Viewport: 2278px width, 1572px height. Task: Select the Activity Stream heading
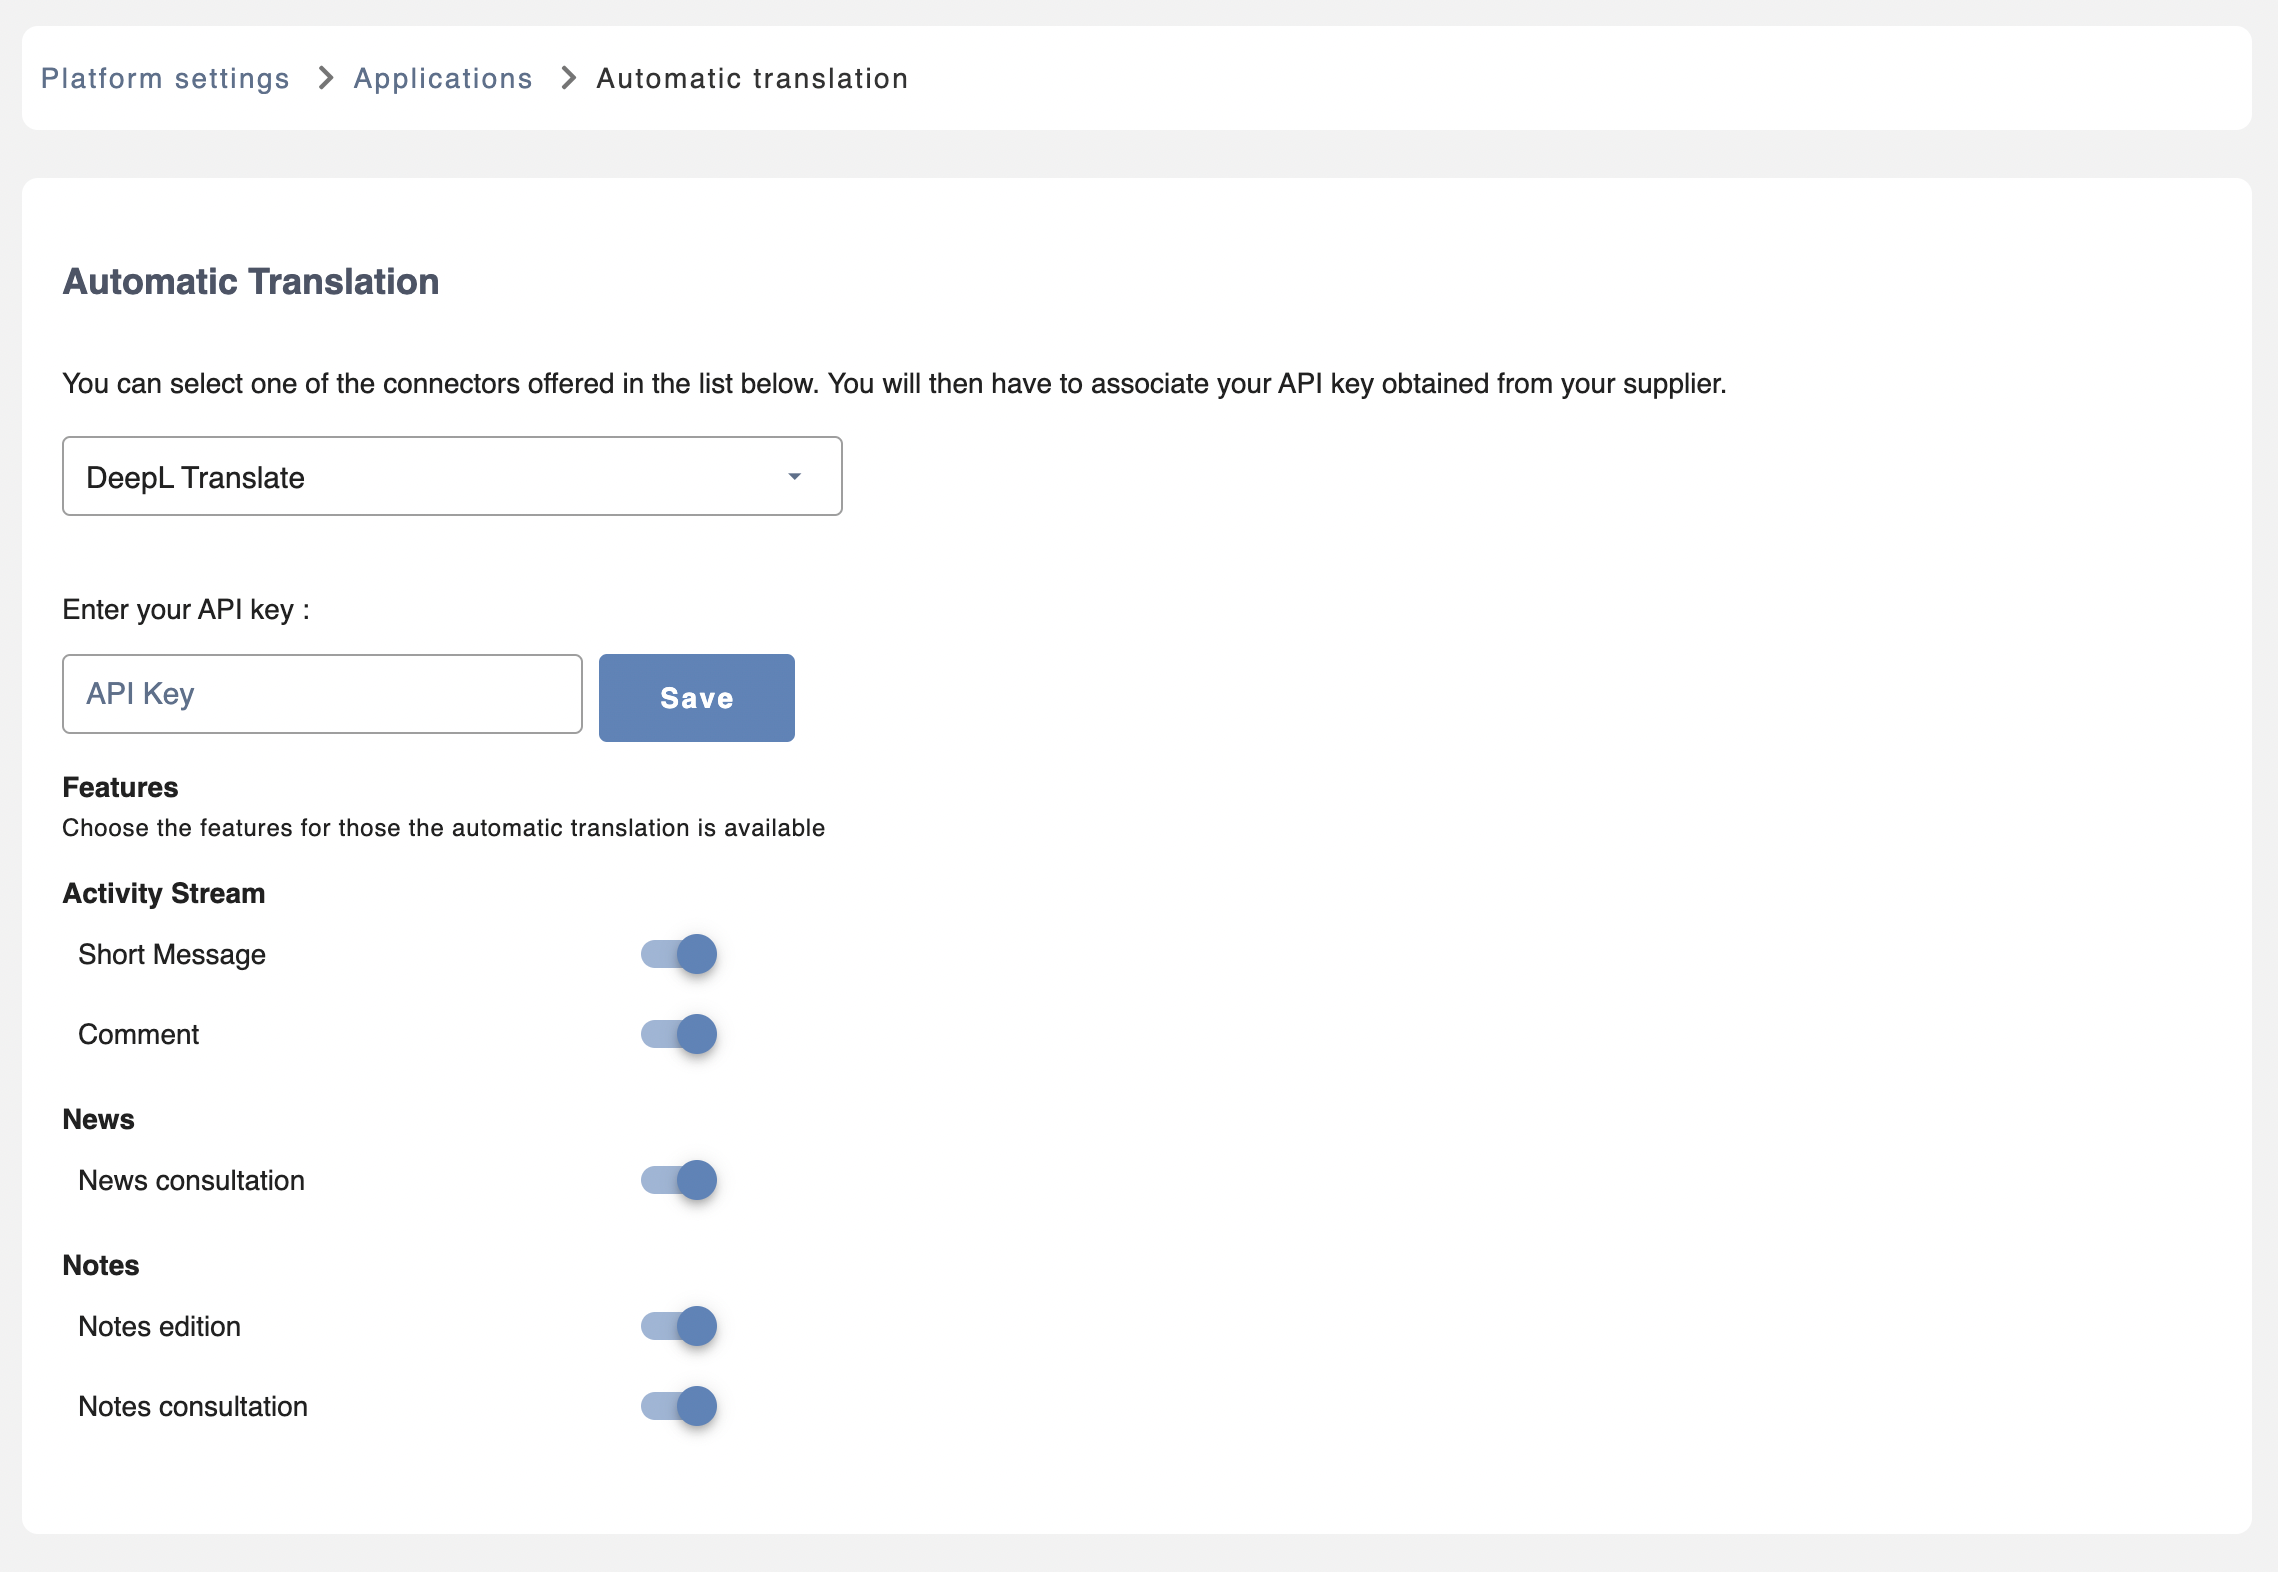(164, 894)
